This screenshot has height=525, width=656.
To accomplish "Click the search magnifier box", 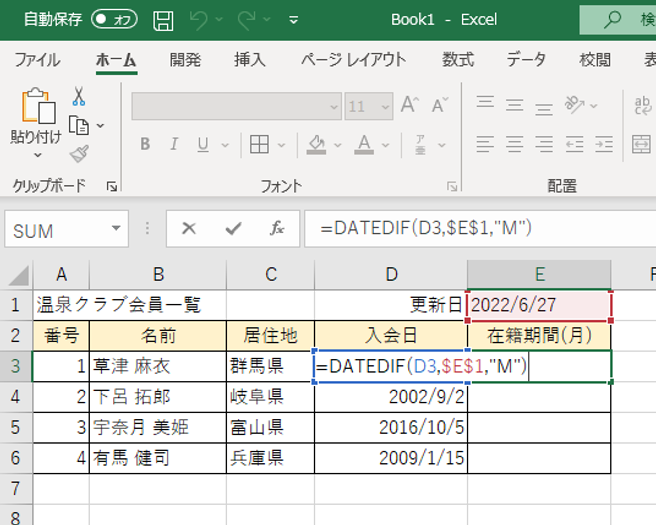I will (x=618, y=19).
